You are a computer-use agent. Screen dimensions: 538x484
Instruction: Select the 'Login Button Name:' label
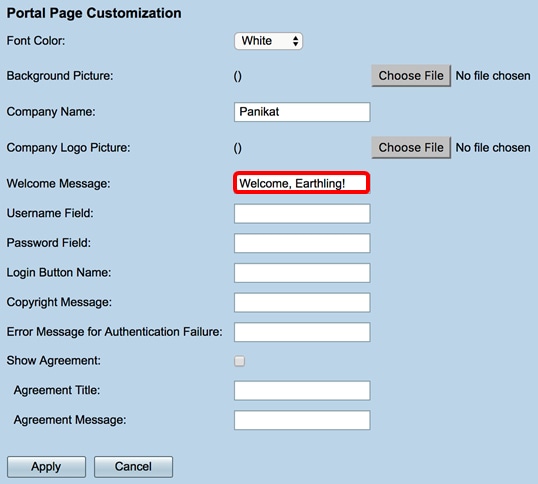click(x=59, y=273)
